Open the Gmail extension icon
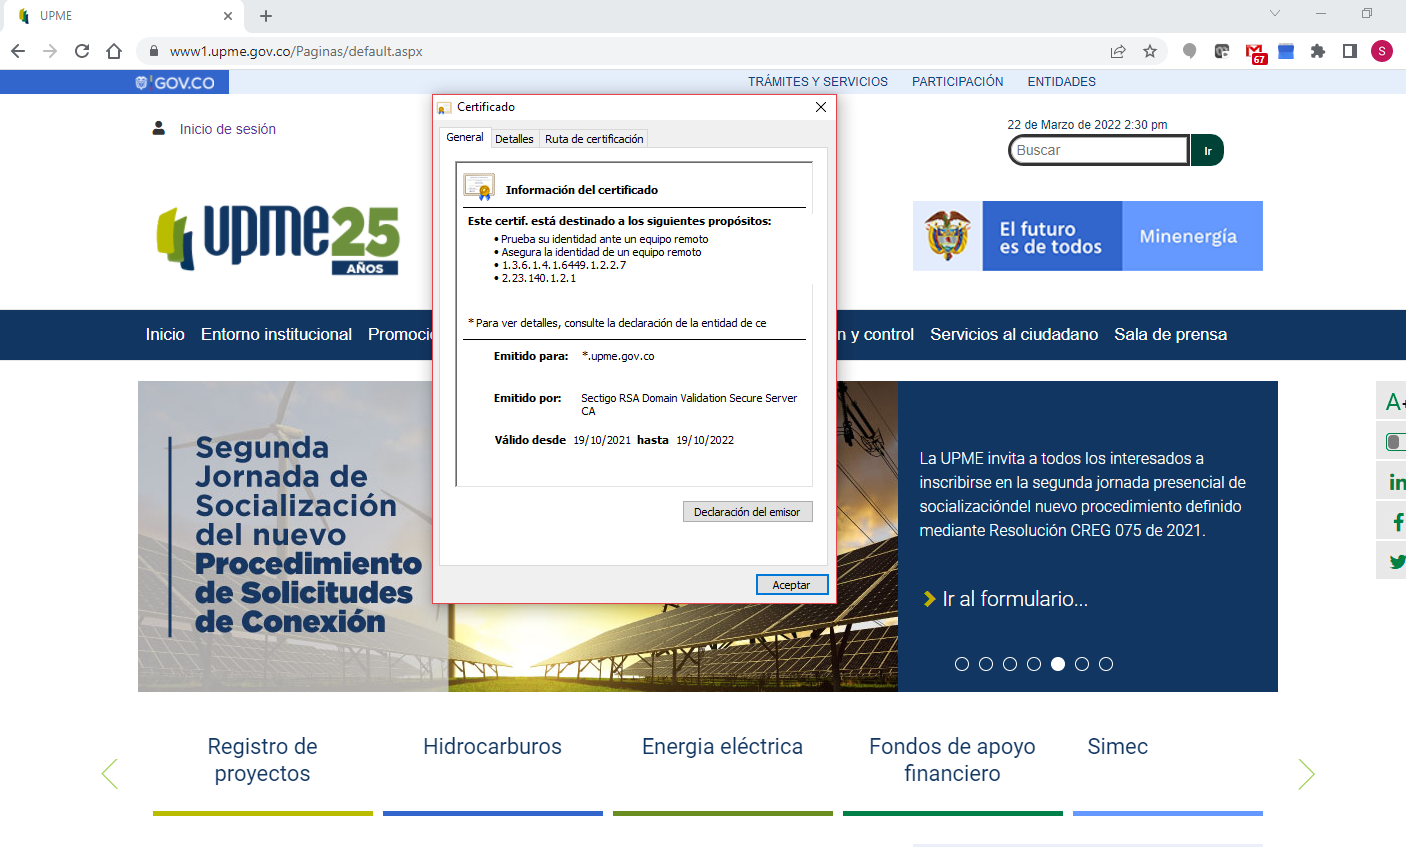 coord(1255,52)
